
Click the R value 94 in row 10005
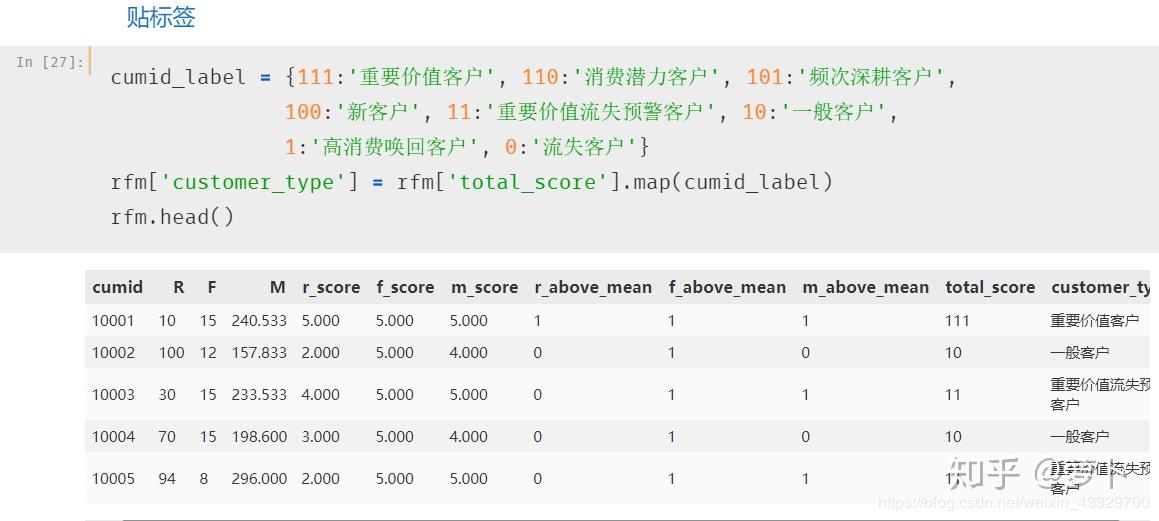(167, 479)
